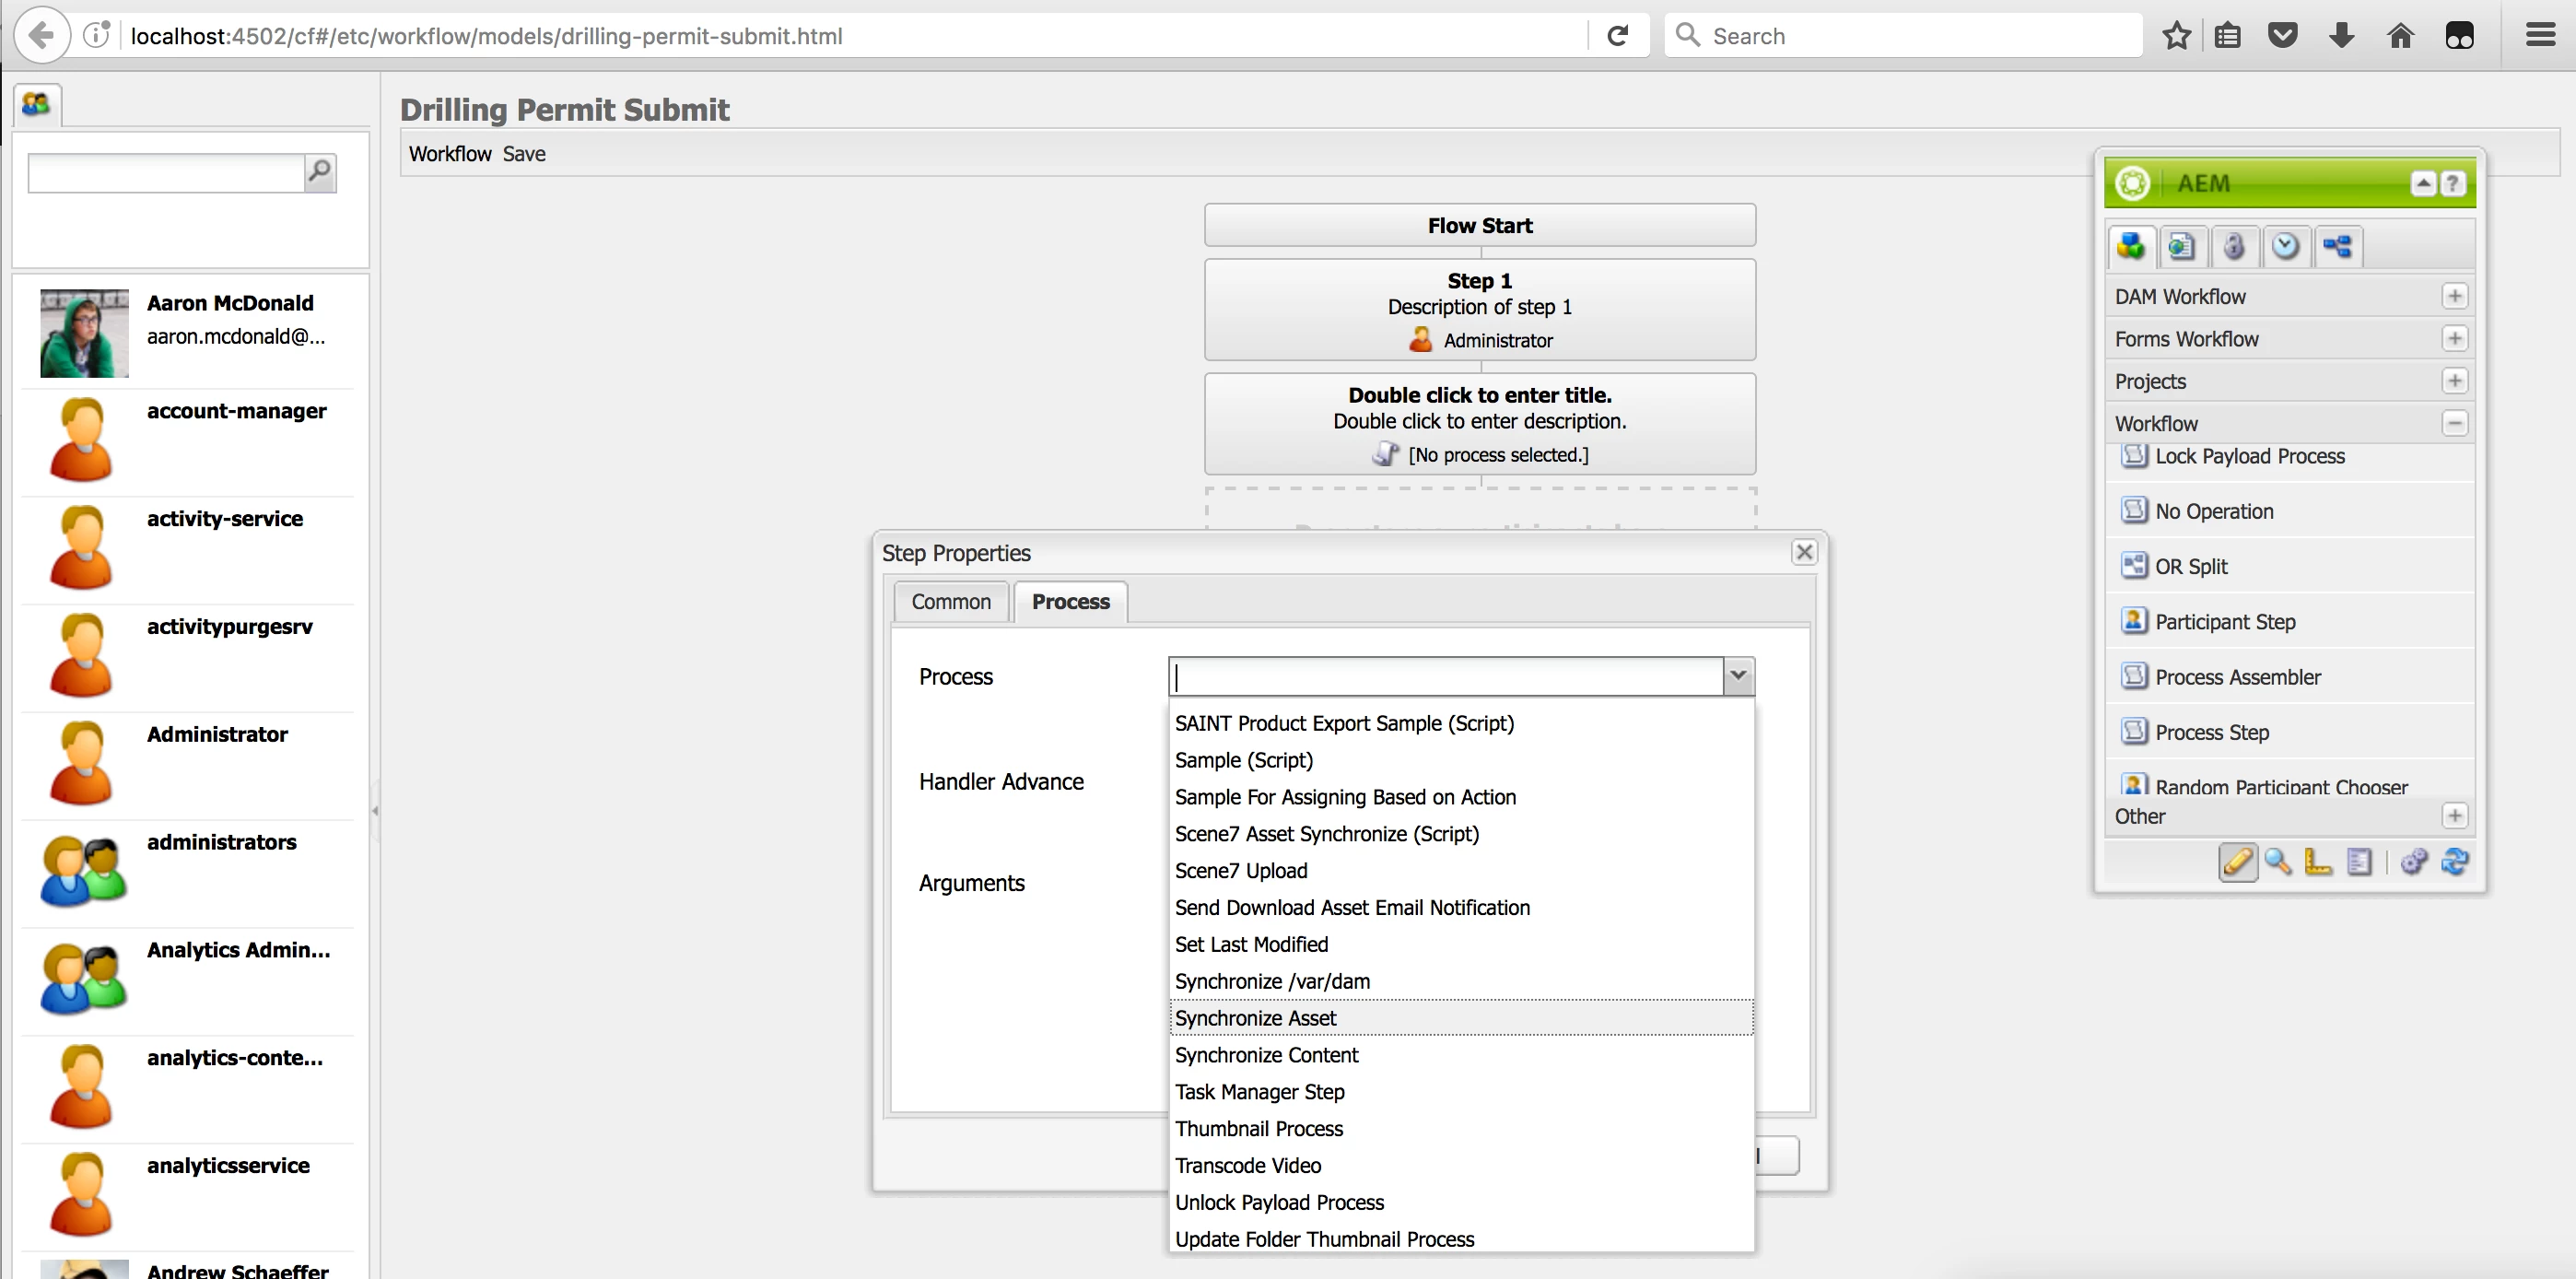This screenshot has height=1279, width=2576.
Task: Open the sidekick Versioning clock tab
Action: (2286, 246)
